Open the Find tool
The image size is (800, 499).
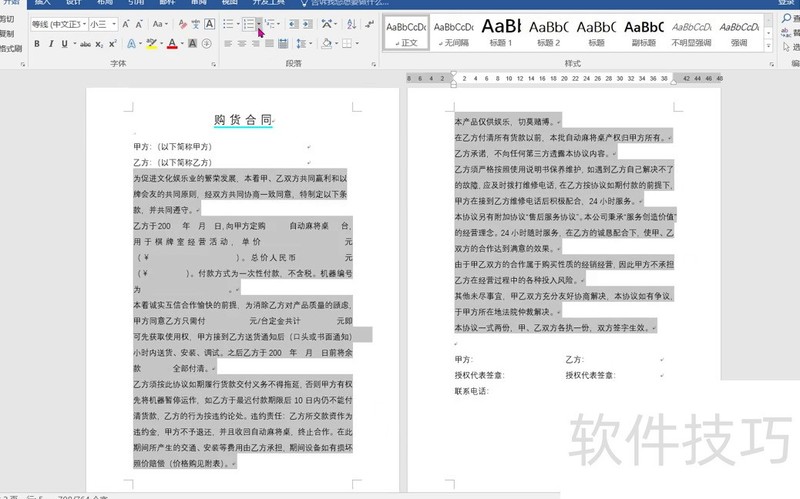tap(790, 18)
